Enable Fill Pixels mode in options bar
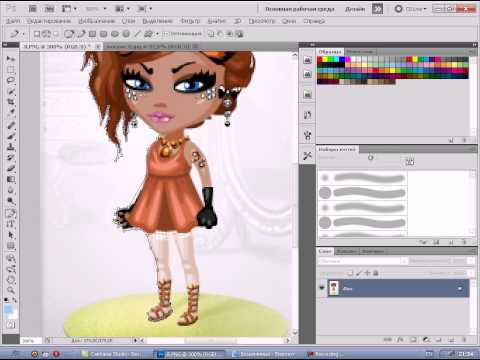This screenshot has height=360, width=480. tap(56, 34)
